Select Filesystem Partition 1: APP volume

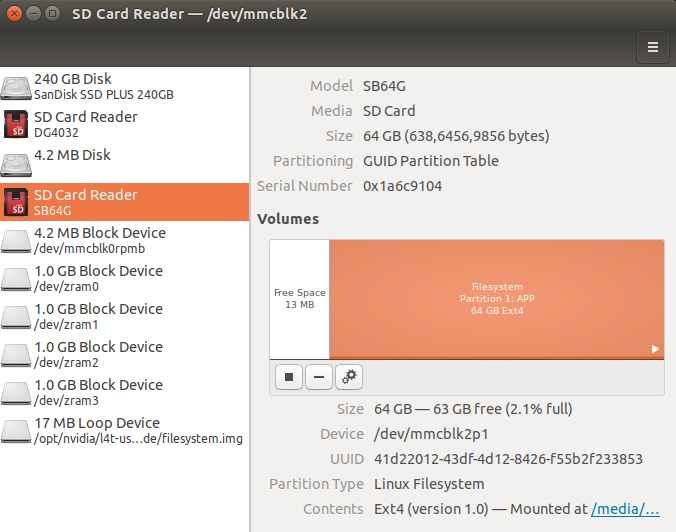click(497, 299)
